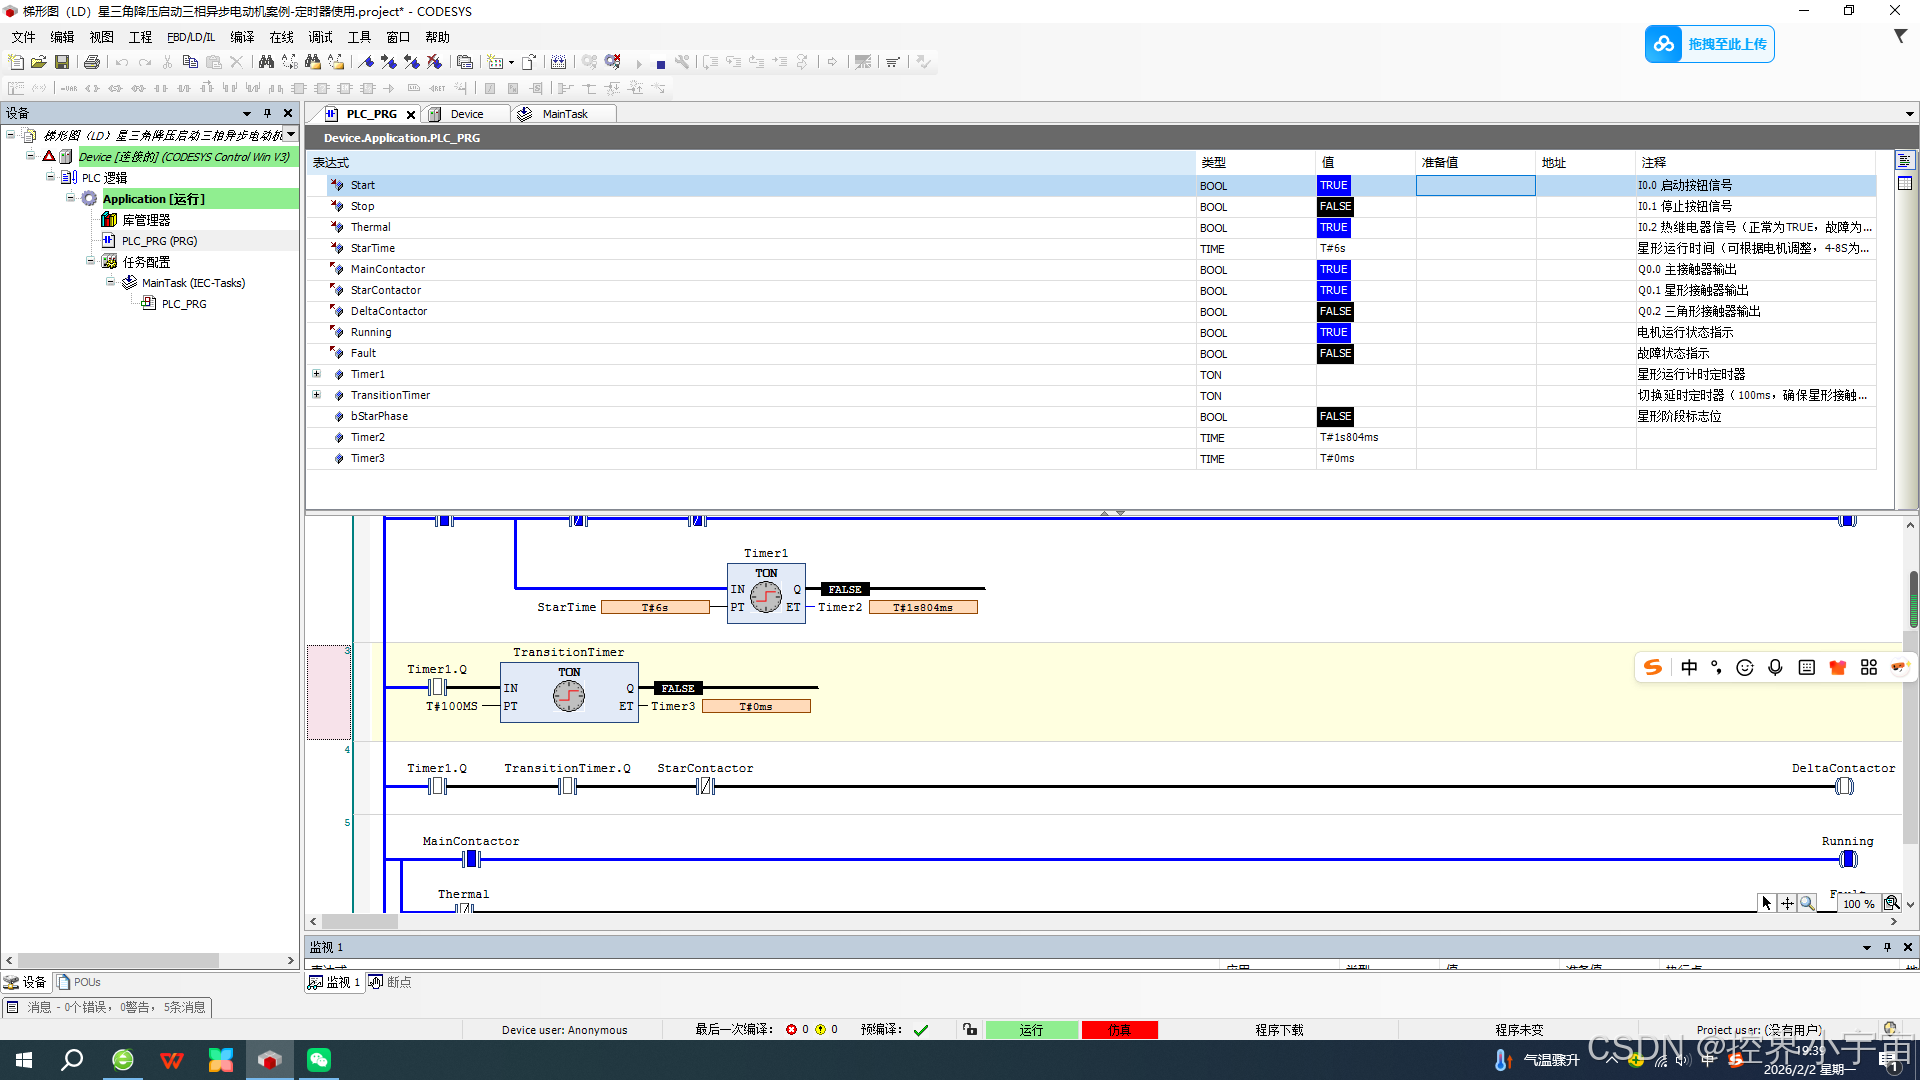The height and width of the screenshot is (1080, 1920).
Task: Select PLC_PRG (PRG) in device tree
Action: click(159, 241)
